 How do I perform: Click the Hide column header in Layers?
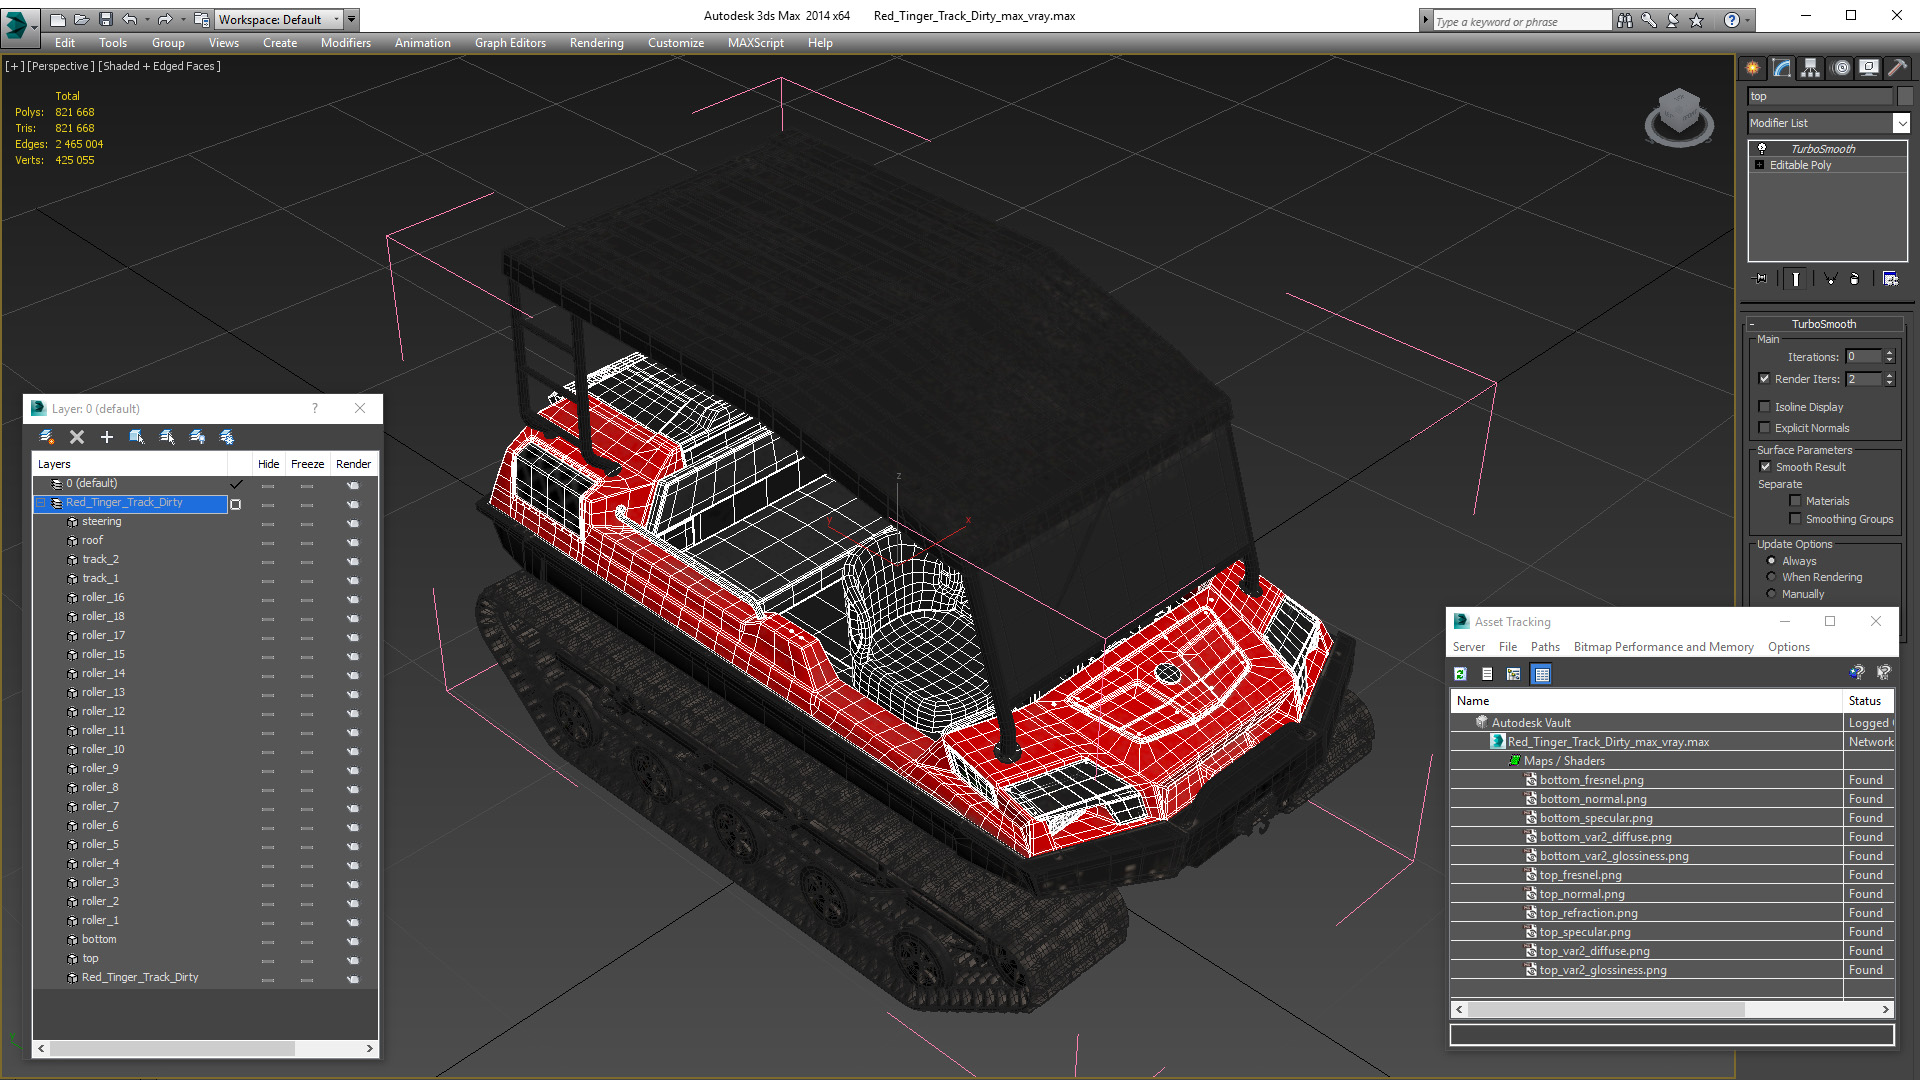point(268,464)
